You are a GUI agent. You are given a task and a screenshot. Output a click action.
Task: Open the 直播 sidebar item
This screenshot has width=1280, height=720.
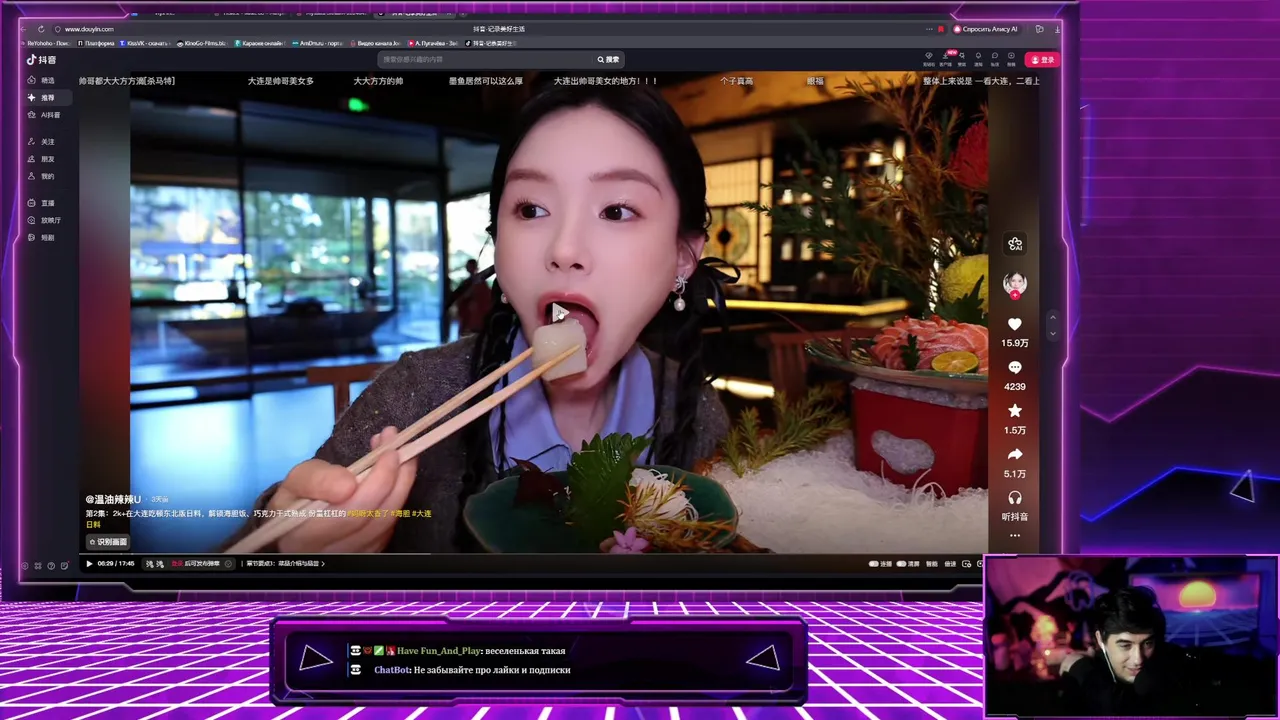(41, 203)
